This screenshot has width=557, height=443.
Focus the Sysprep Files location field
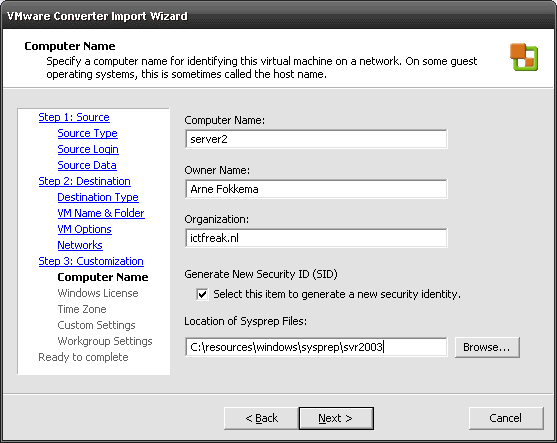pos(316,347)
